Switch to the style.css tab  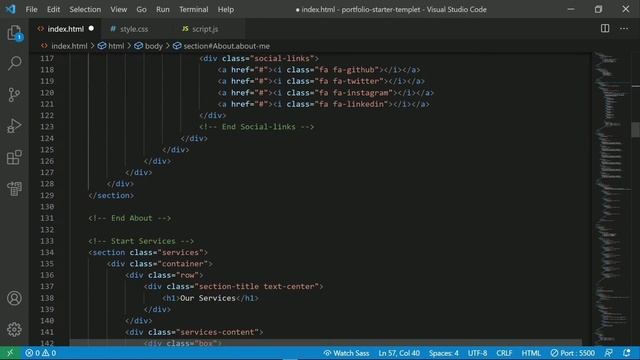click(134, 29)
